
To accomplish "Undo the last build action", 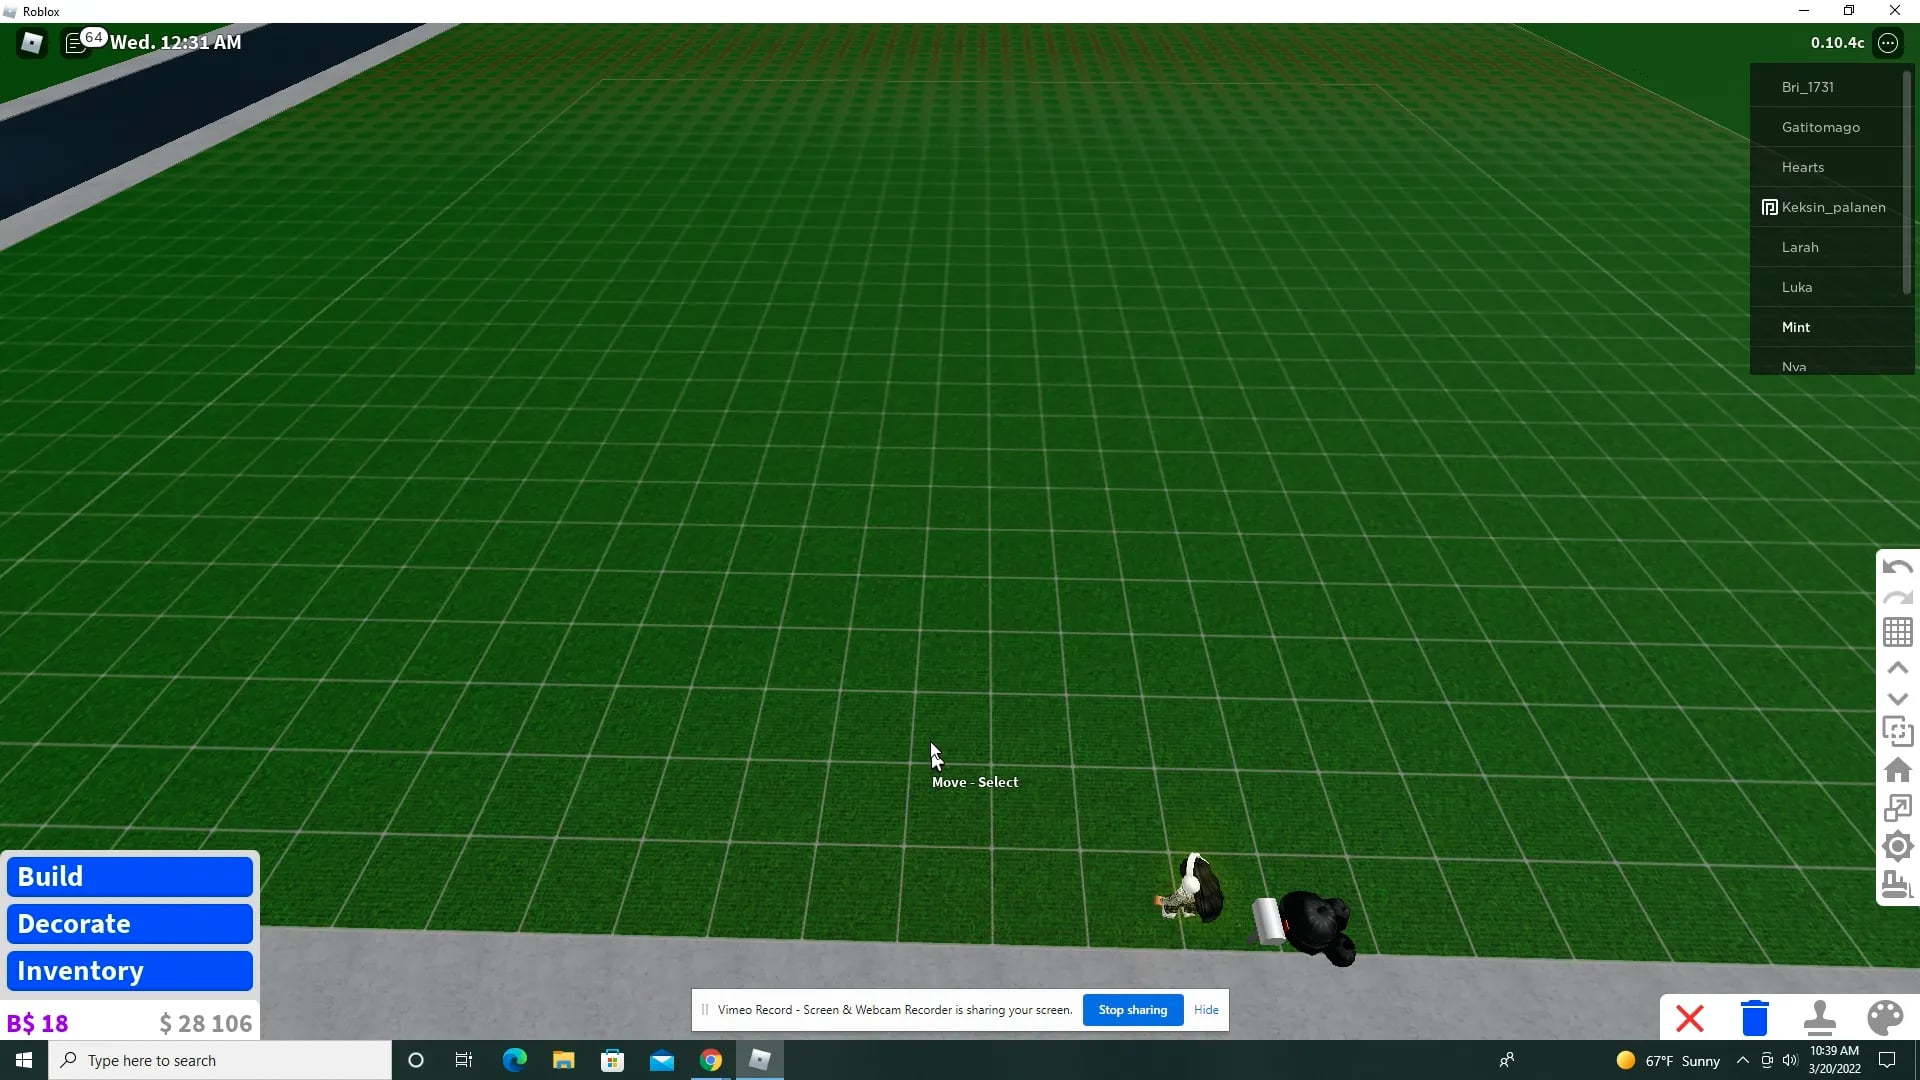I will [x=1897, y=567].
